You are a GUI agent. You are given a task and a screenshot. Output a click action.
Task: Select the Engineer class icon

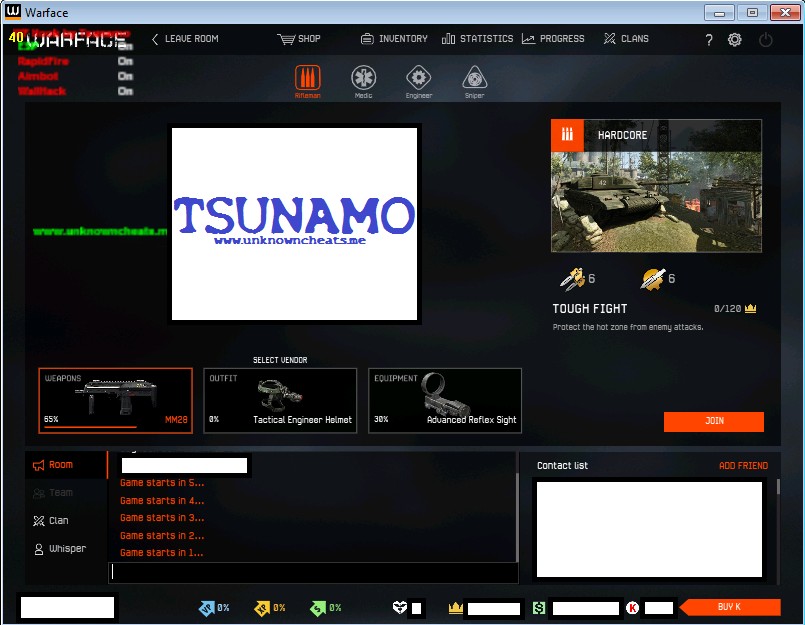pyautogui.click(x=419, y=78)
